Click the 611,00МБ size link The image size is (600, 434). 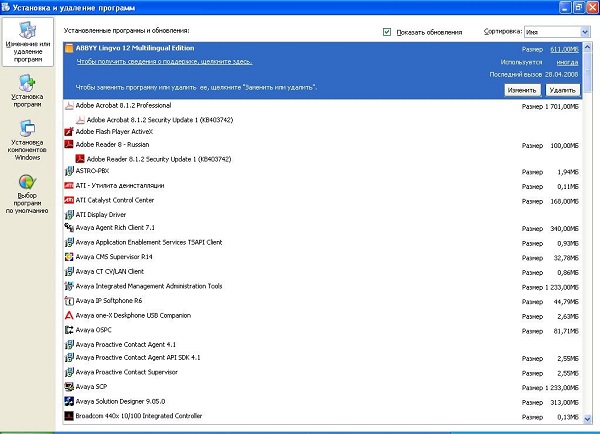coord(564,49)
